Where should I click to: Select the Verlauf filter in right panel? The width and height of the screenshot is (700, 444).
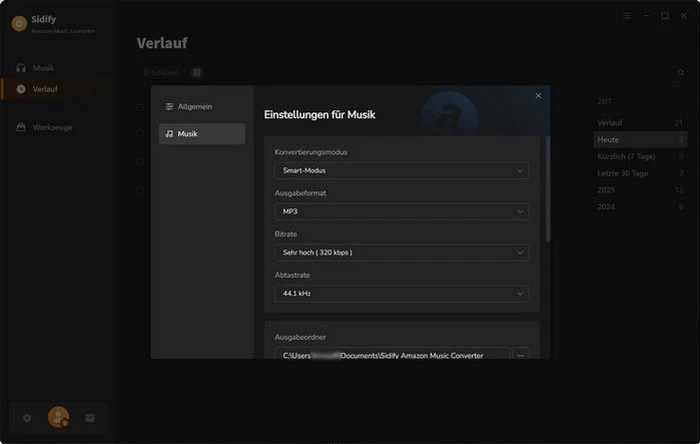tap(640, 123)
